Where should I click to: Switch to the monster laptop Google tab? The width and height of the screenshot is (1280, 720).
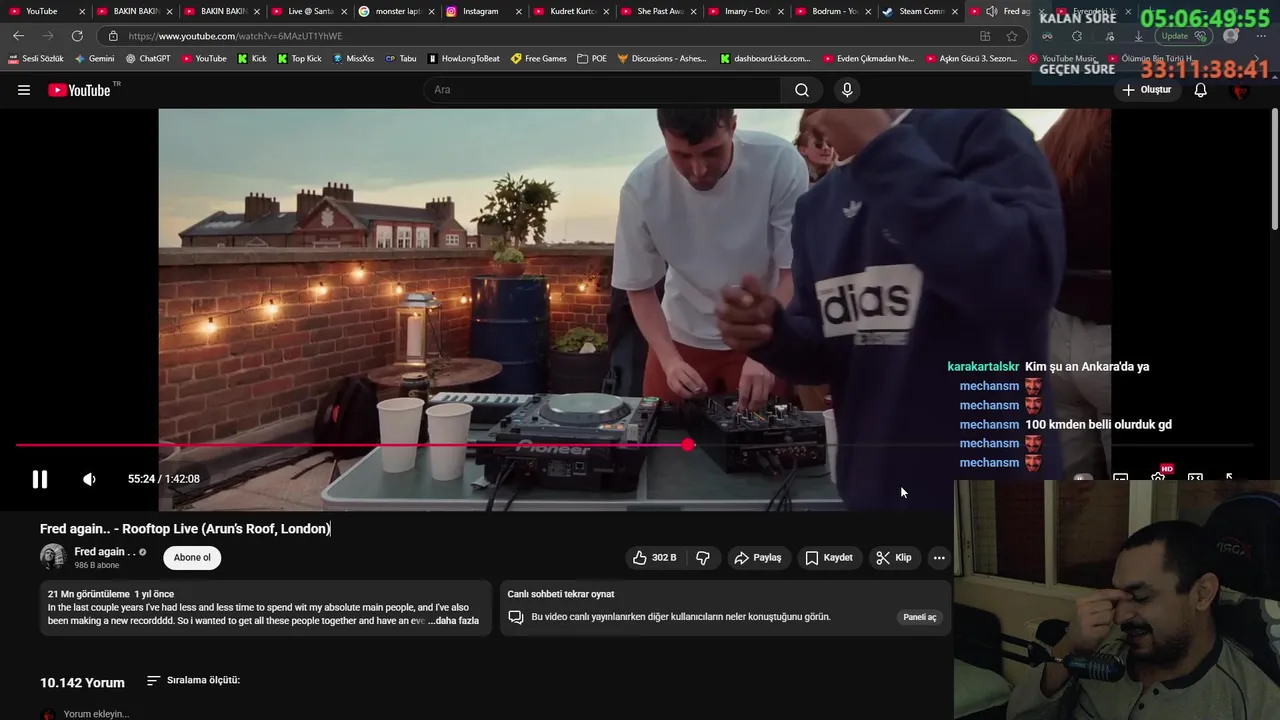394,11
